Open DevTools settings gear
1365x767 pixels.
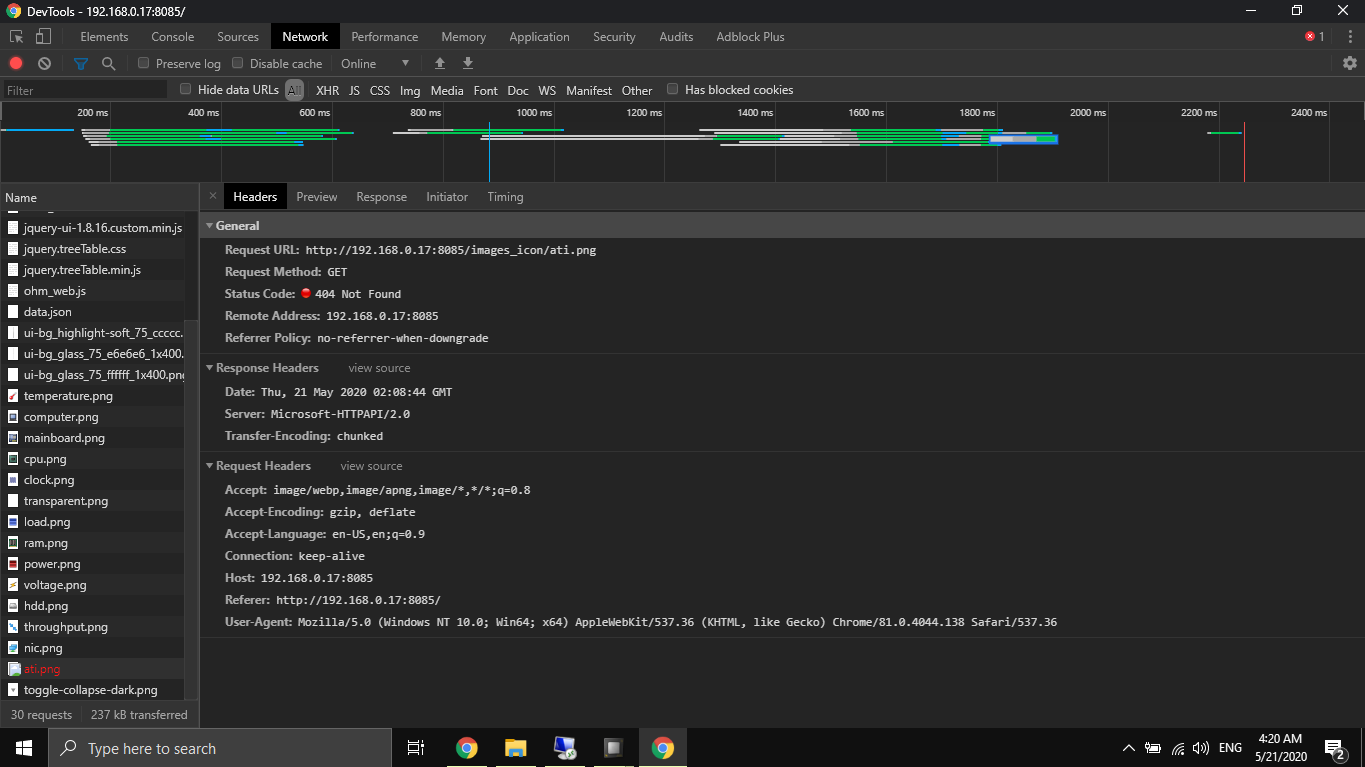point(1349,62)
